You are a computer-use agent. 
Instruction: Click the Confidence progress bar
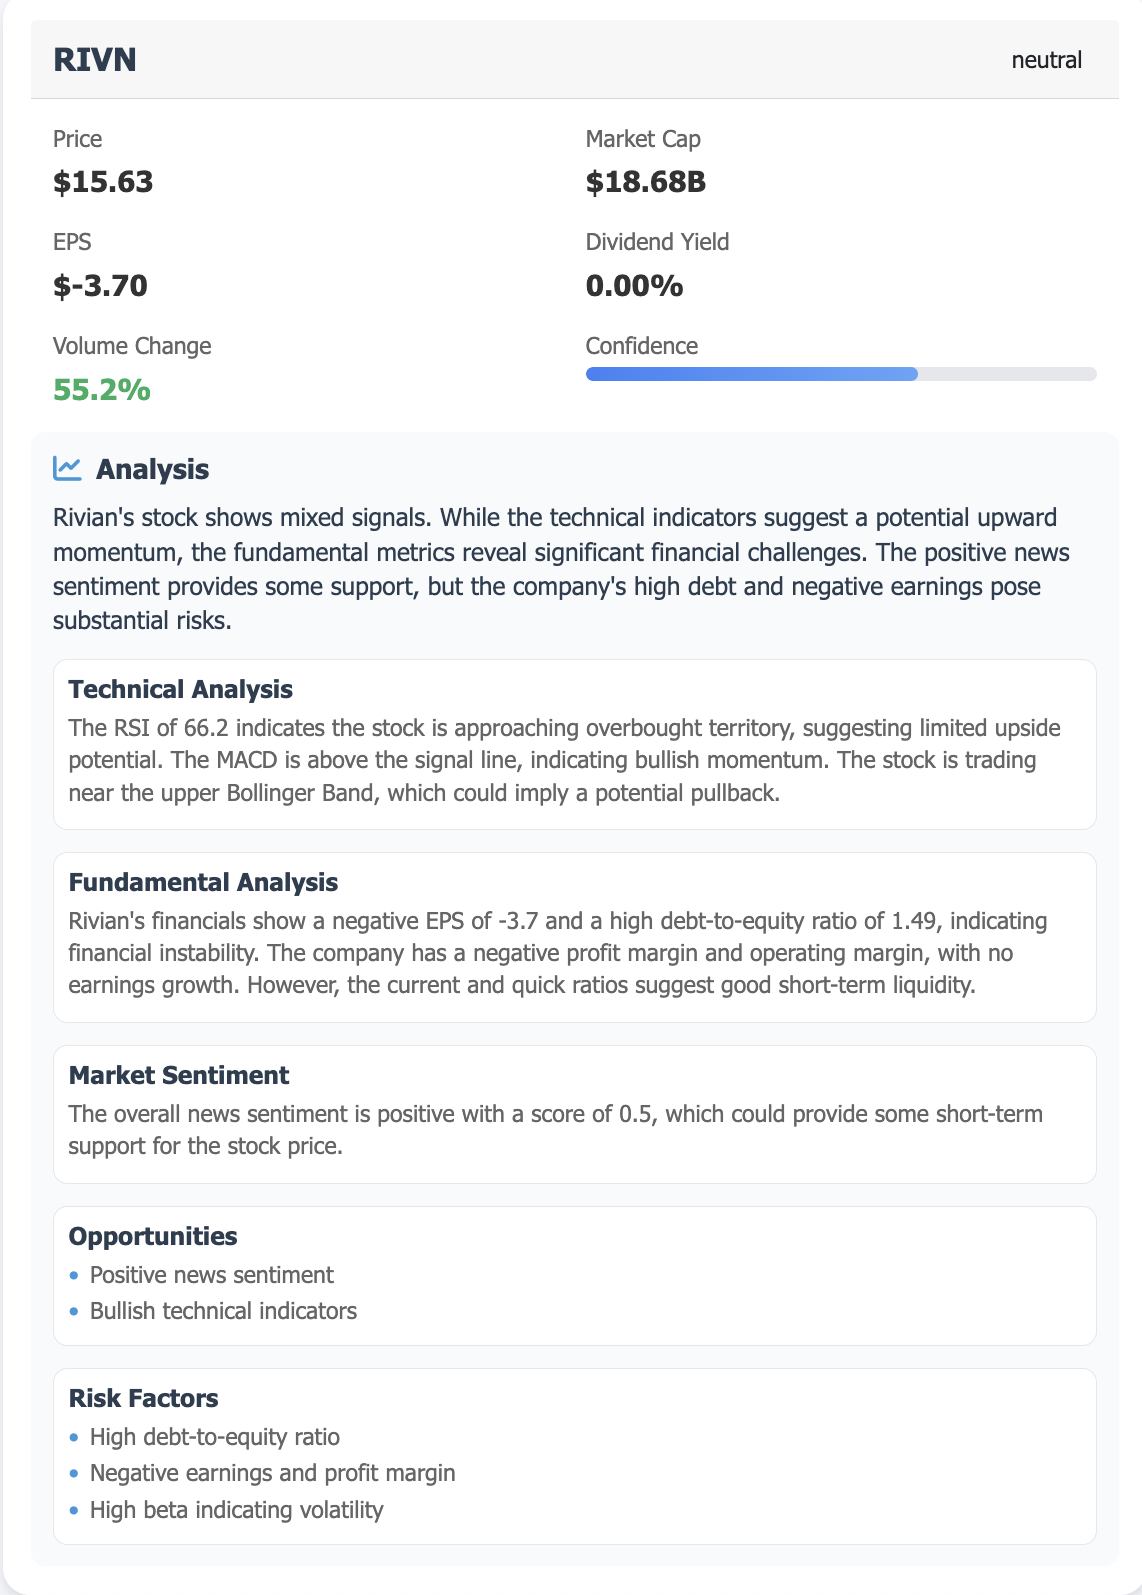(x=841, y=374)
